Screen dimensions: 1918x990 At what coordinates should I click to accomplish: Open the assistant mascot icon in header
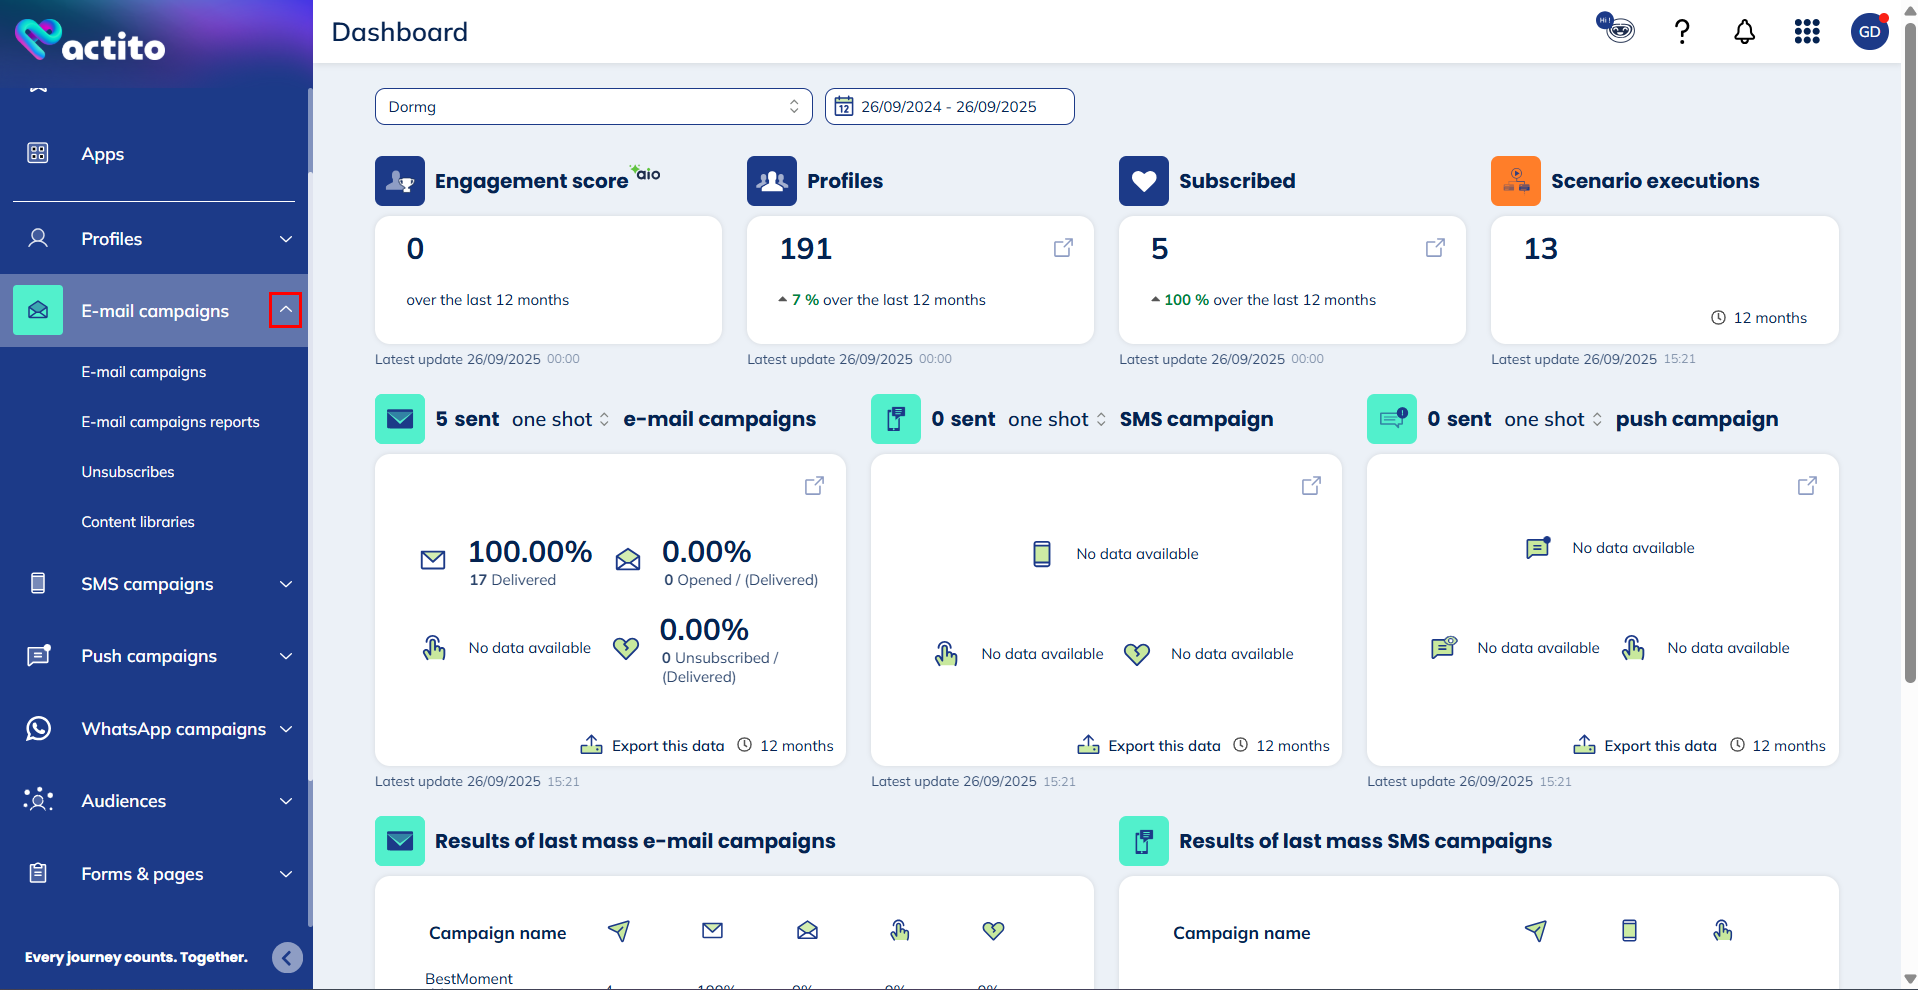pos(1616,29)
